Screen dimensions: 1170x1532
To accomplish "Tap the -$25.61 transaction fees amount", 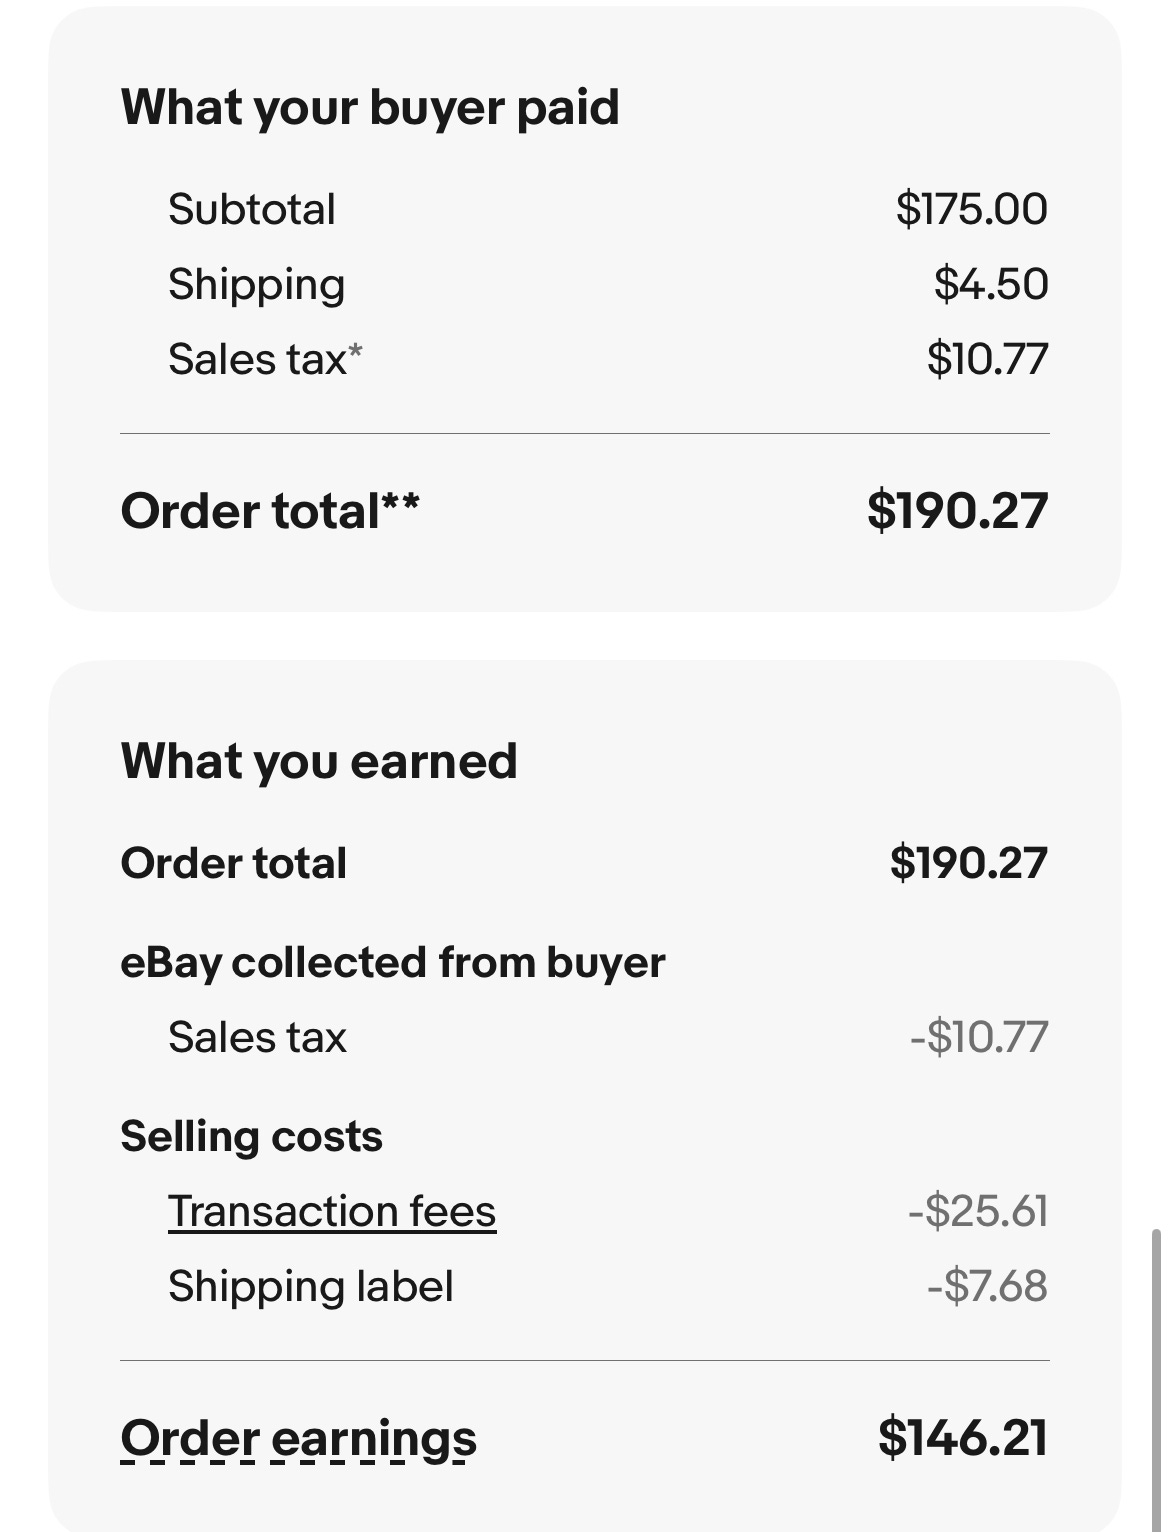I will tap(978, 1211).
